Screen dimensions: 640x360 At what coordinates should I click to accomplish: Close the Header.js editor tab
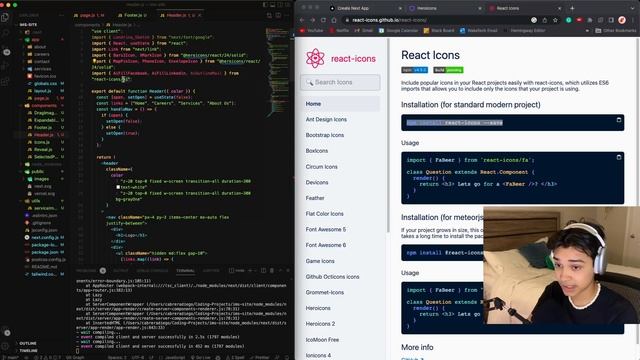200,16
